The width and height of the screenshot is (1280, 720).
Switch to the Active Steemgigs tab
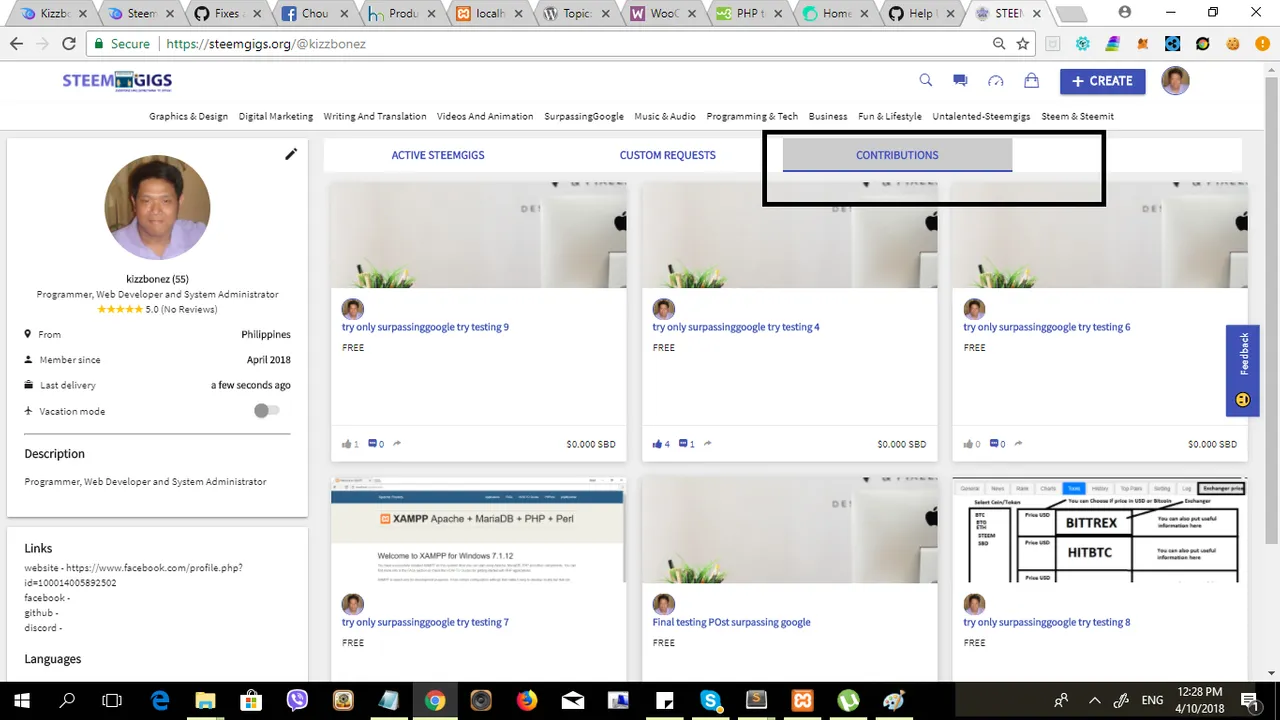[438, 155]
